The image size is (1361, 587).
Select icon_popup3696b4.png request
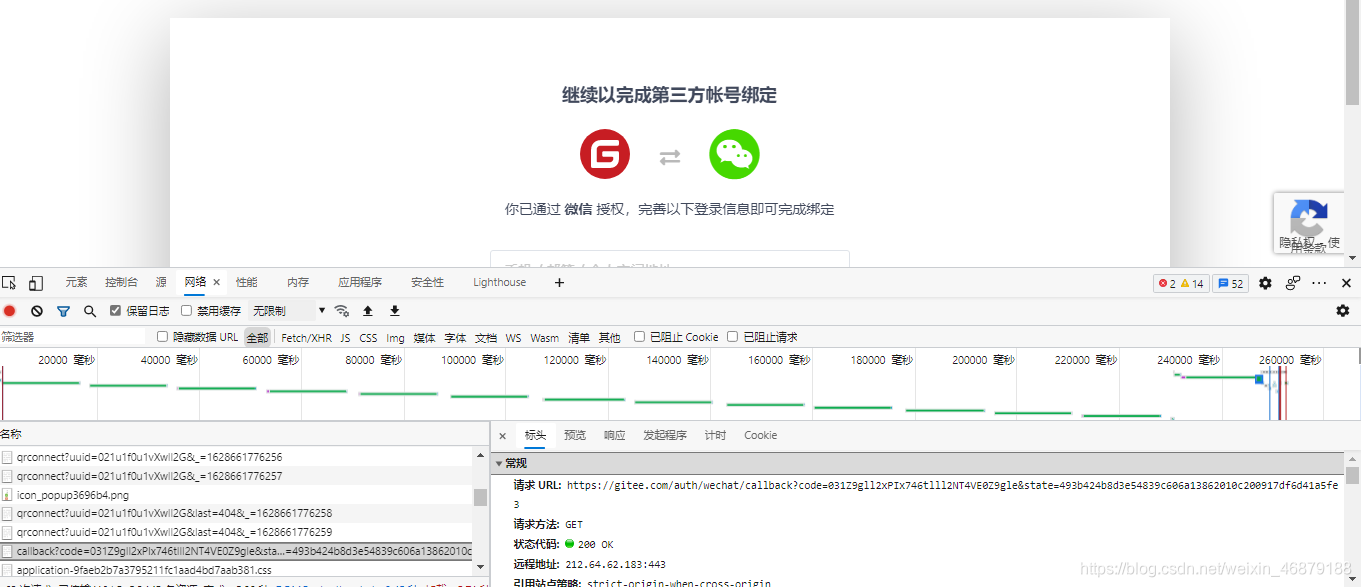pyautogui.click(x=236, y=495)
